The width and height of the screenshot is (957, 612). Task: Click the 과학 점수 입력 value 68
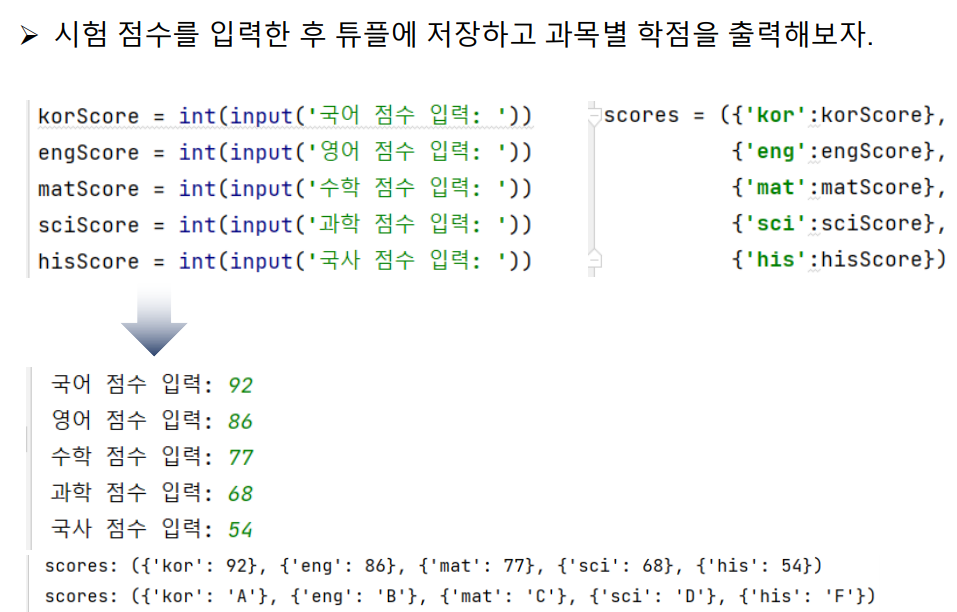[240, 494]
